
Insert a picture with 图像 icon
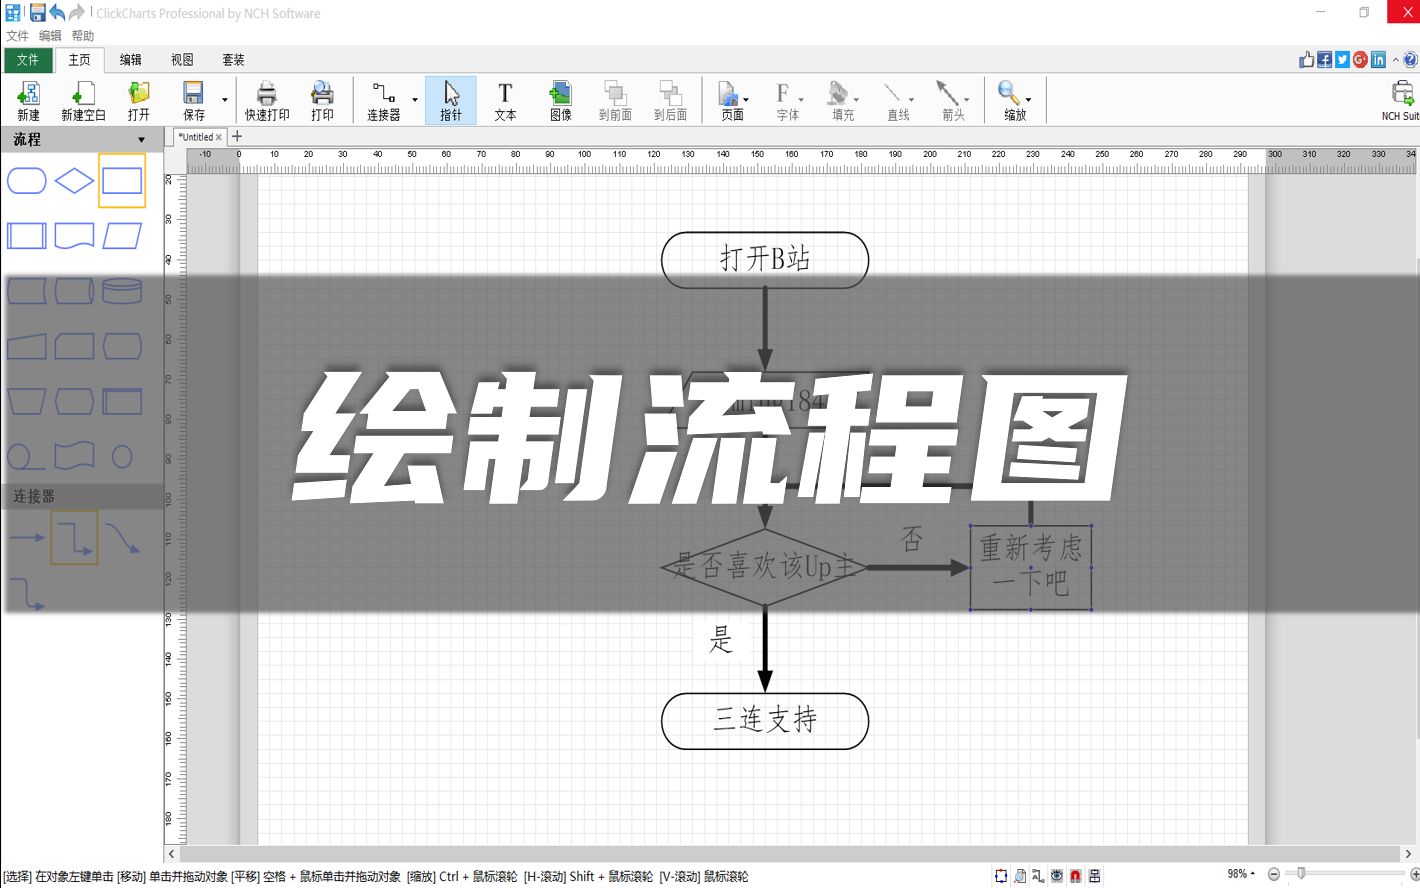(560, 93)
